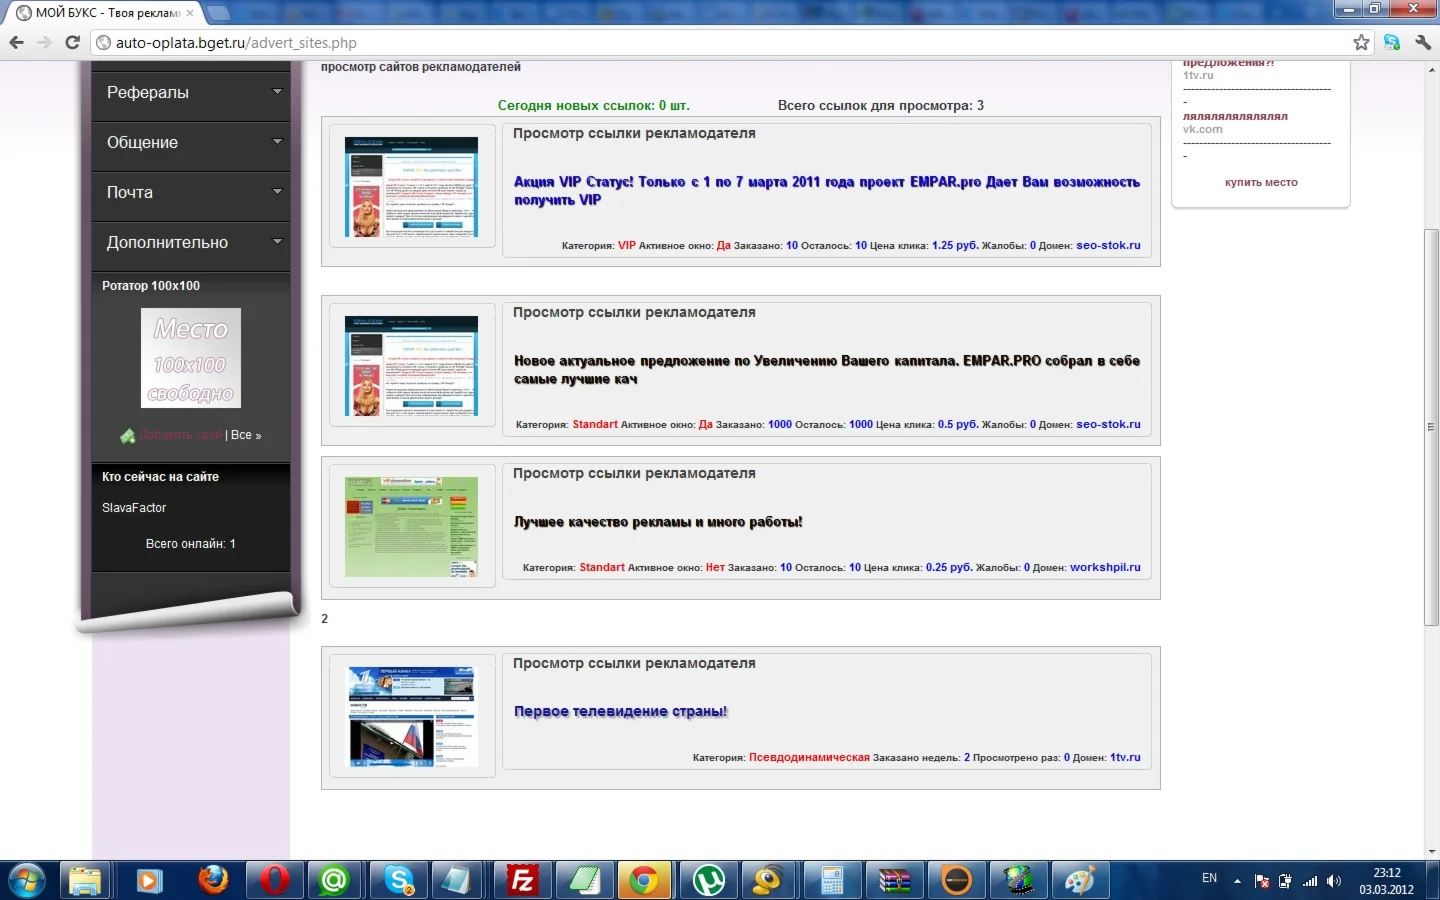
Task: Expand the Дополнительно sidebar menu
Action: pos(190,242)
